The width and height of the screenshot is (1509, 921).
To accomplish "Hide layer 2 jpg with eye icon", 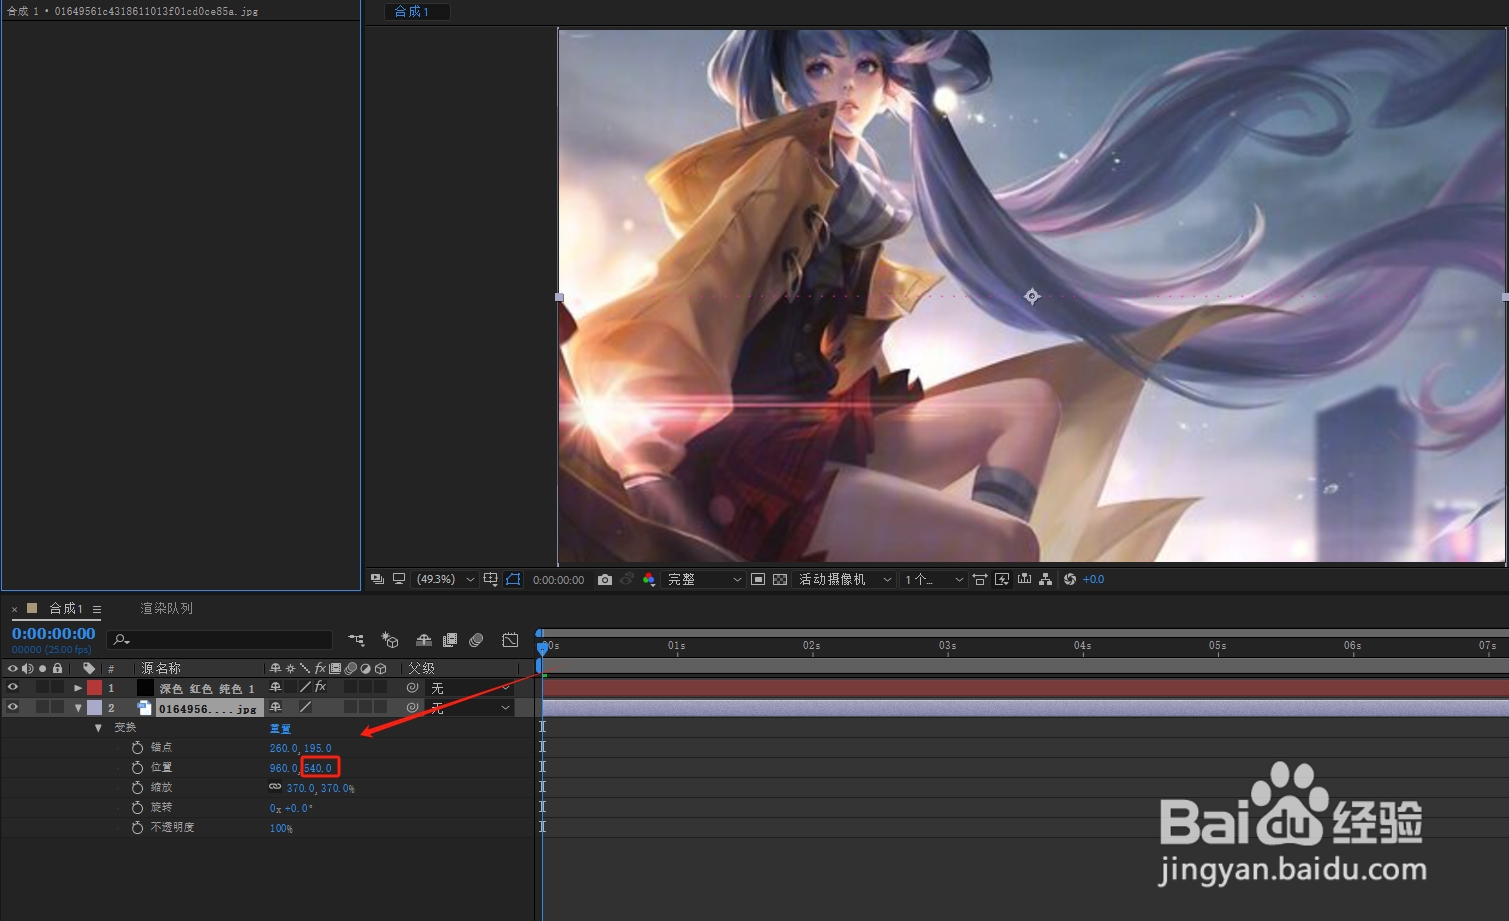I will [x=13, y=707].
